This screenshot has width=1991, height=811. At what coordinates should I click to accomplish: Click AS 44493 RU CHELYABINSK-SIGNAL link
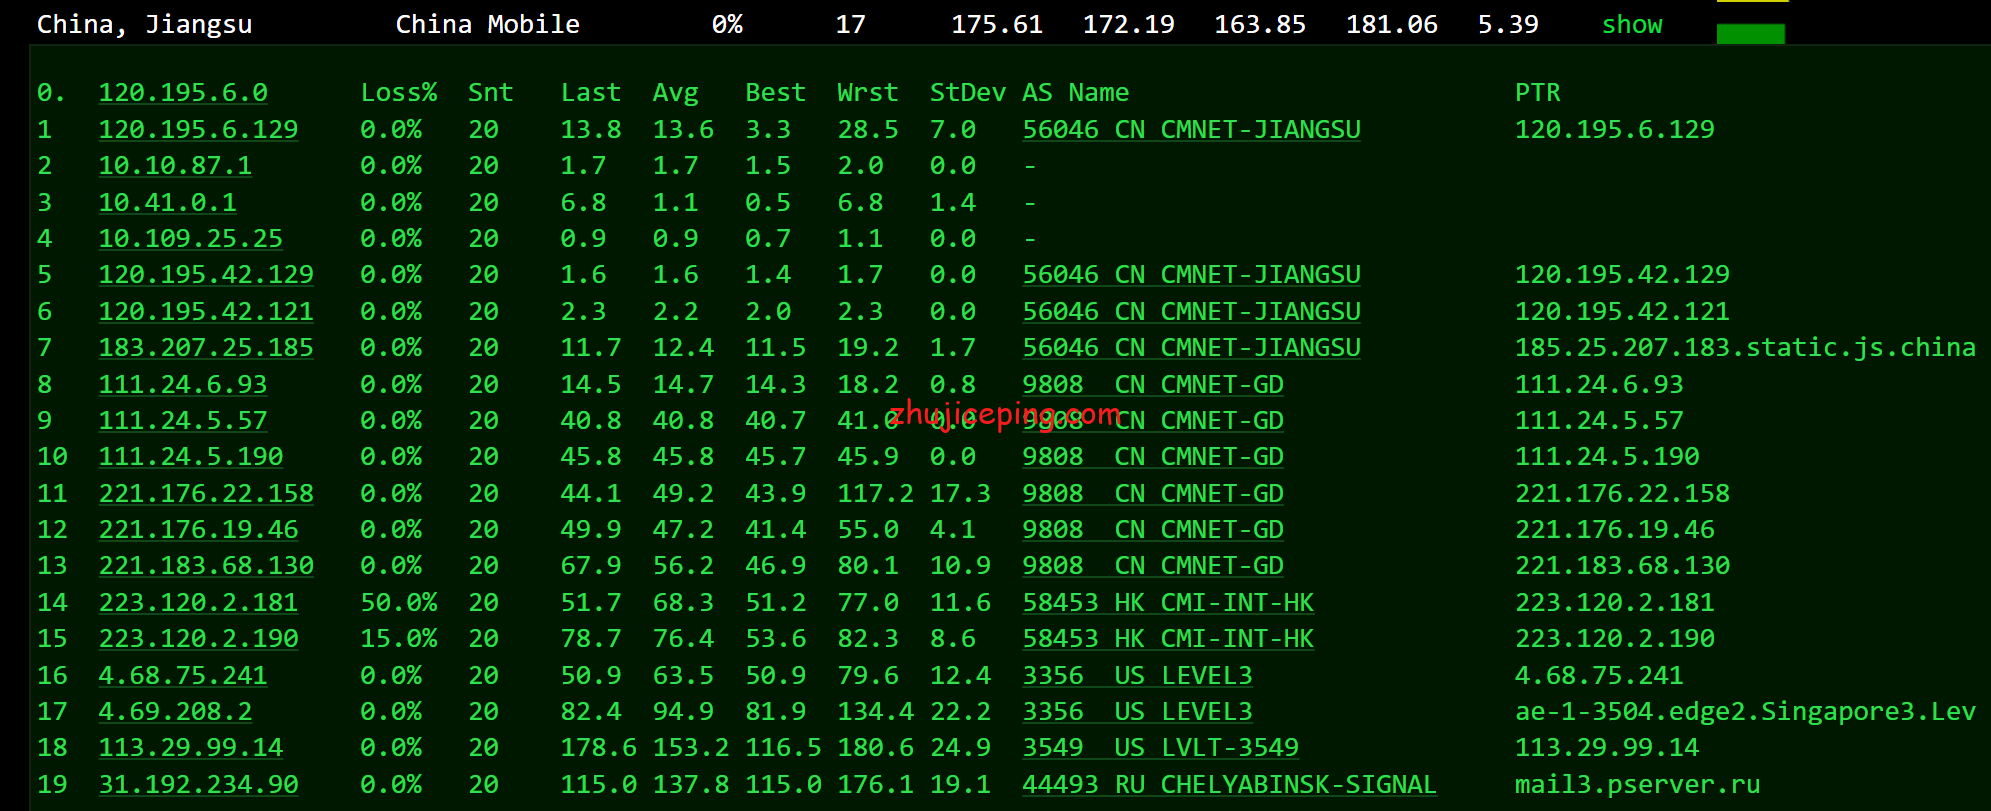(1229, 785)
